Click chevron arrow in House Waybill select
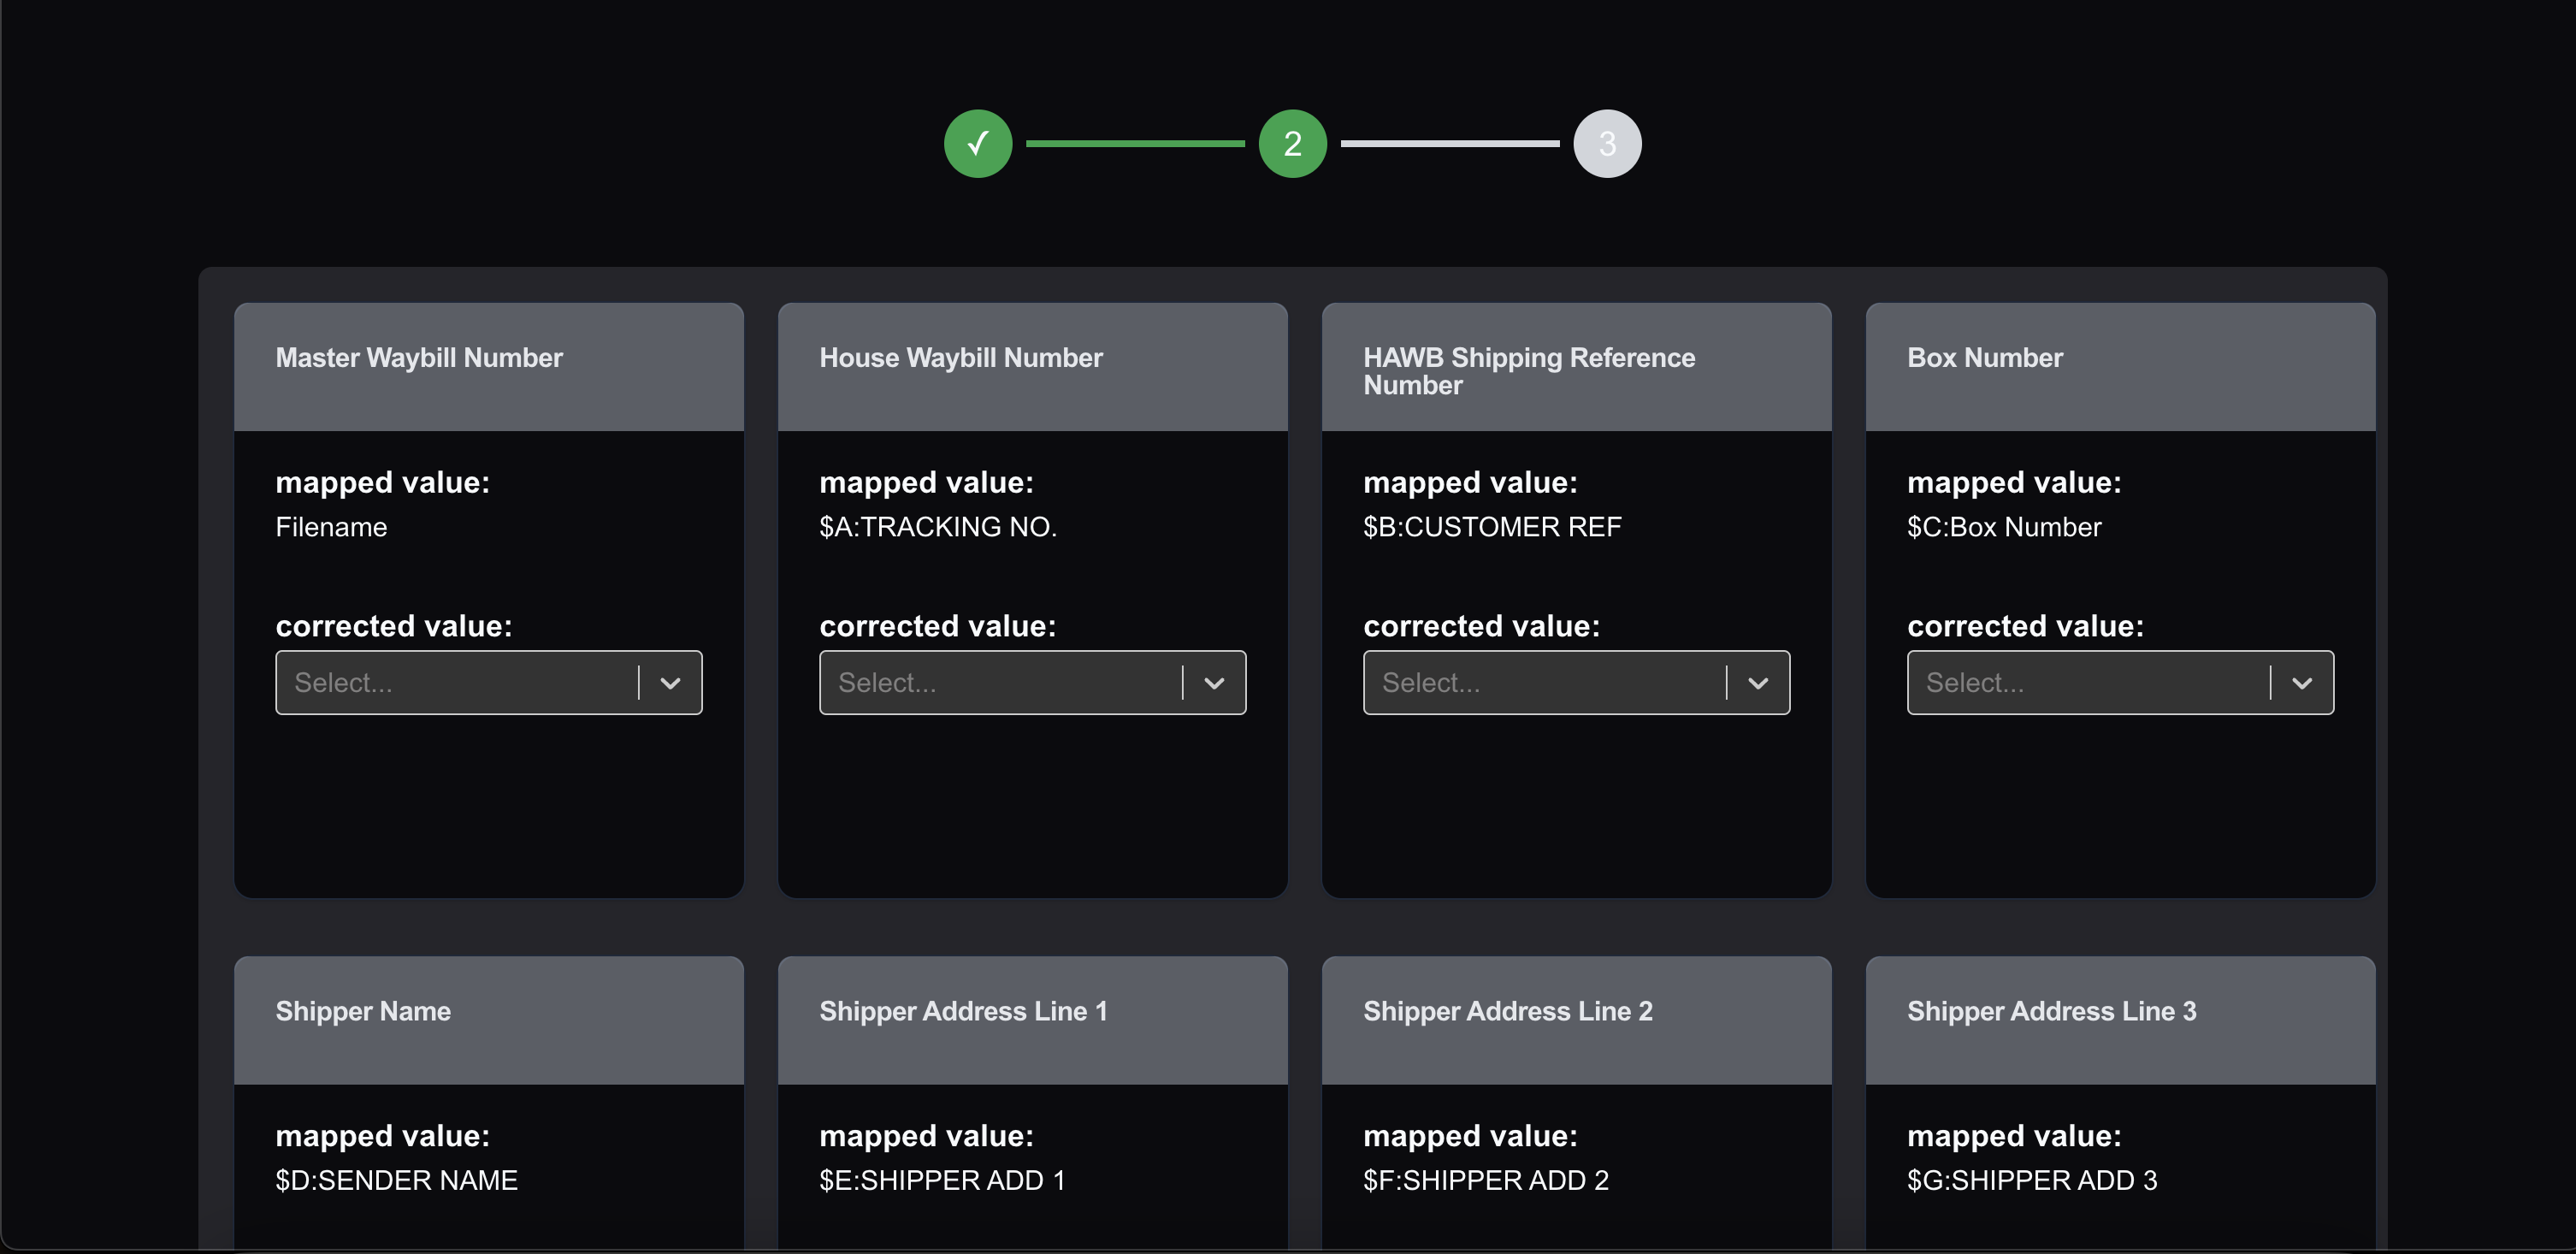The width and height of the screenshot is (2576, 1254). 1214,683
